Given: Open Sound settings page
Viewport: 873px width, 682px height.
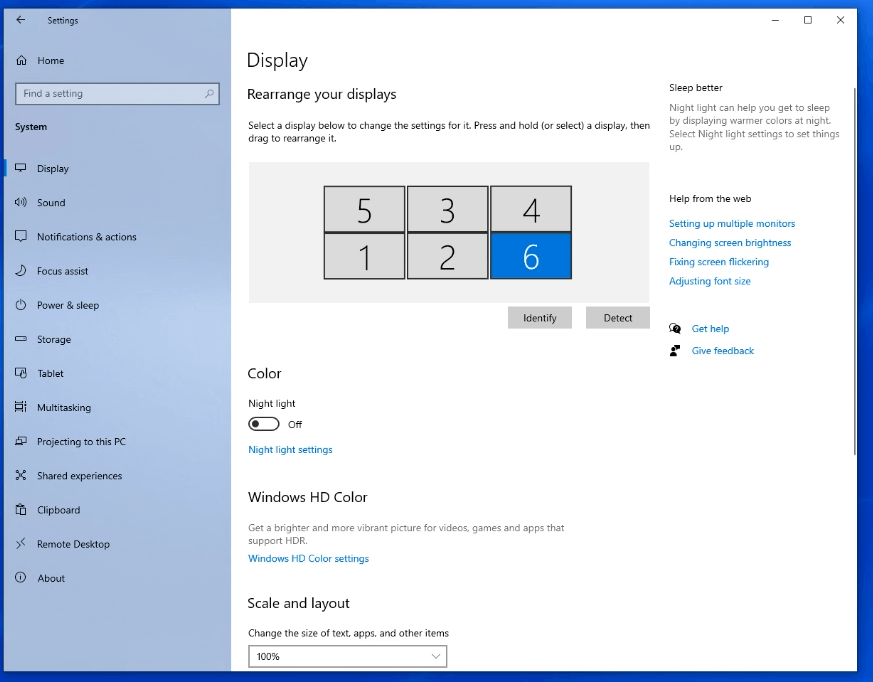Looking at the screenshot, I should click(x=51, y=203).
